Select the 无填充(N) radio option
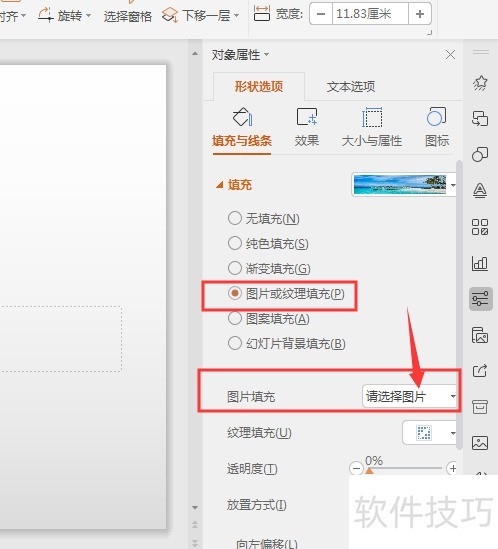 263,218
